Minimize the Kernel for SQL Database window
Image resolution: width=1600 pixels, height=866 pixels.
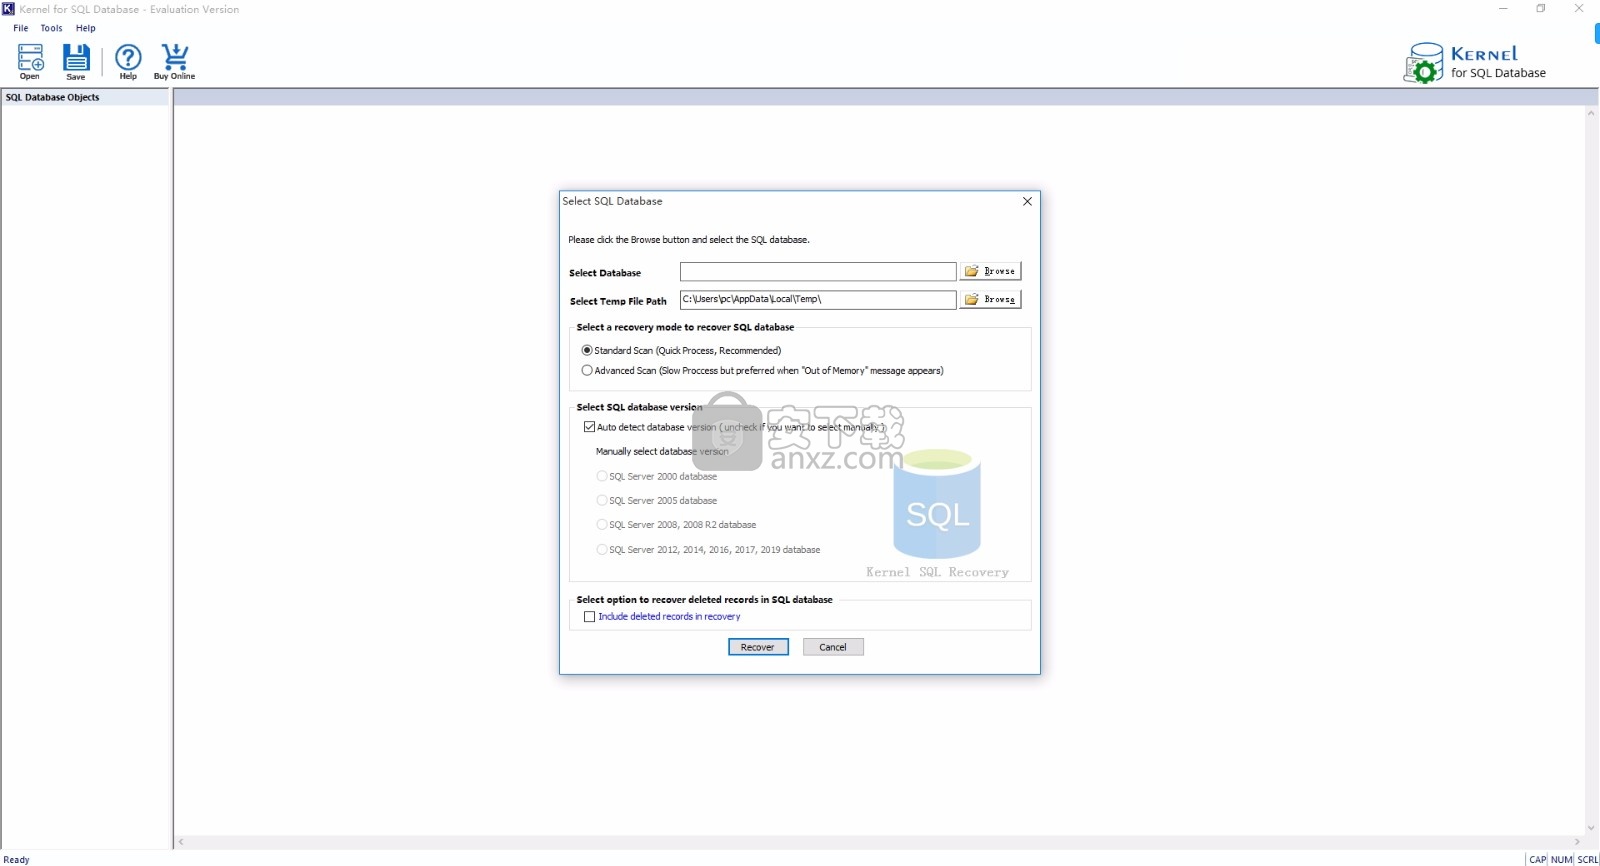pos(1503,9)
